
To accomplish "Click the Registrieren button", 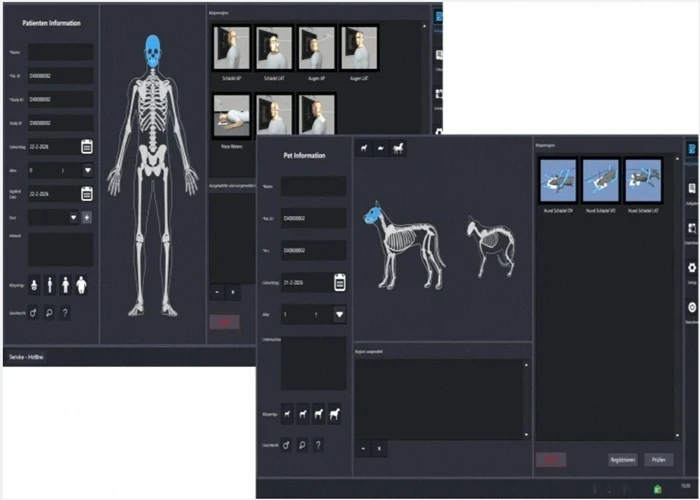I will coord(622,460).
